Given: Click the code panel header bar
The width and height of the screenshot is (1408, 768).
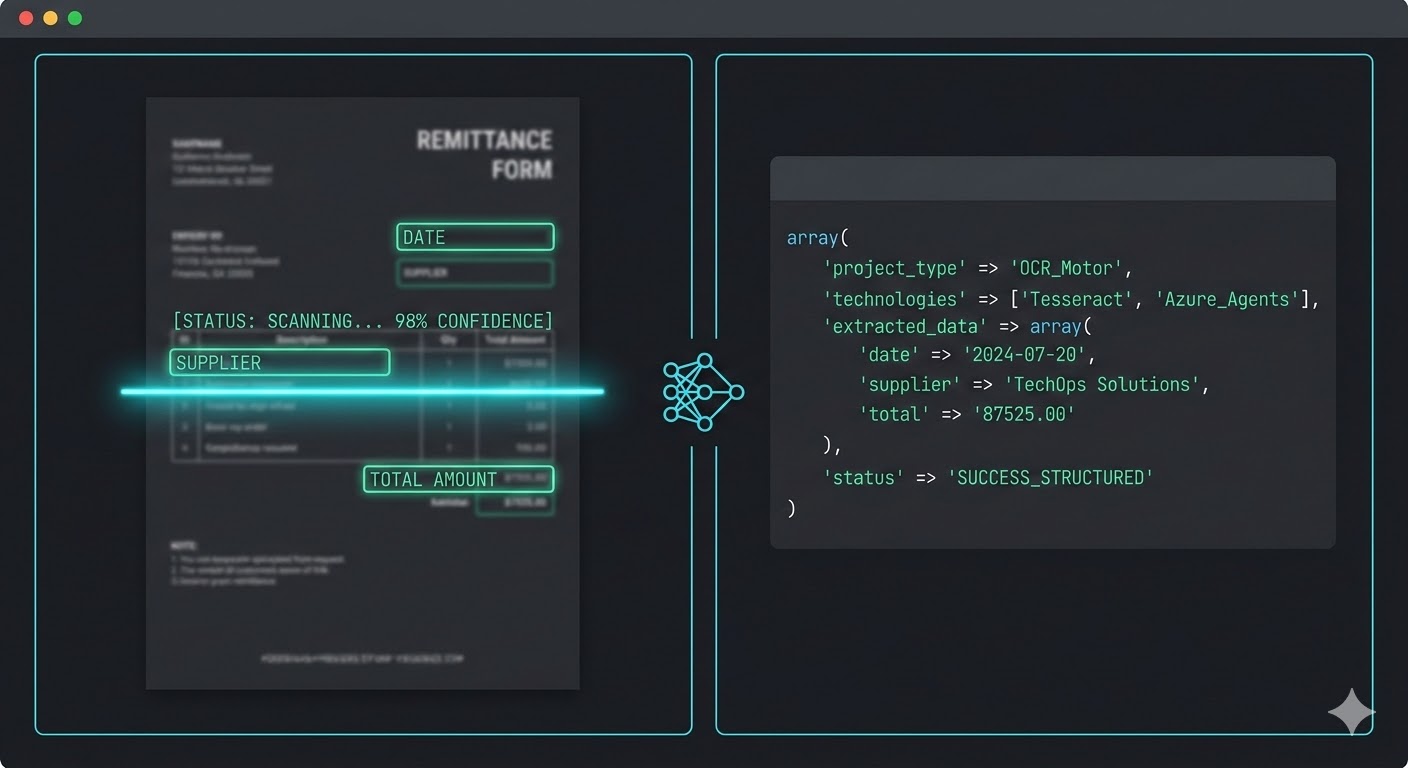Looking at the screenshot, I should [x=1052, y=178].
